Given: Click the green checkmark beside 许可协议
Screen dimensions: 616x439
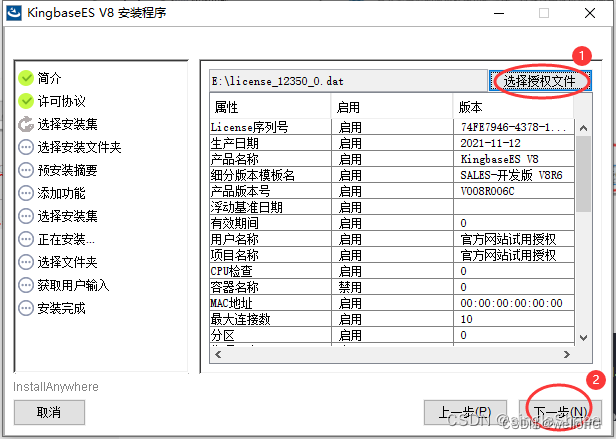Looking at the screenshot, I should point(26,101).
